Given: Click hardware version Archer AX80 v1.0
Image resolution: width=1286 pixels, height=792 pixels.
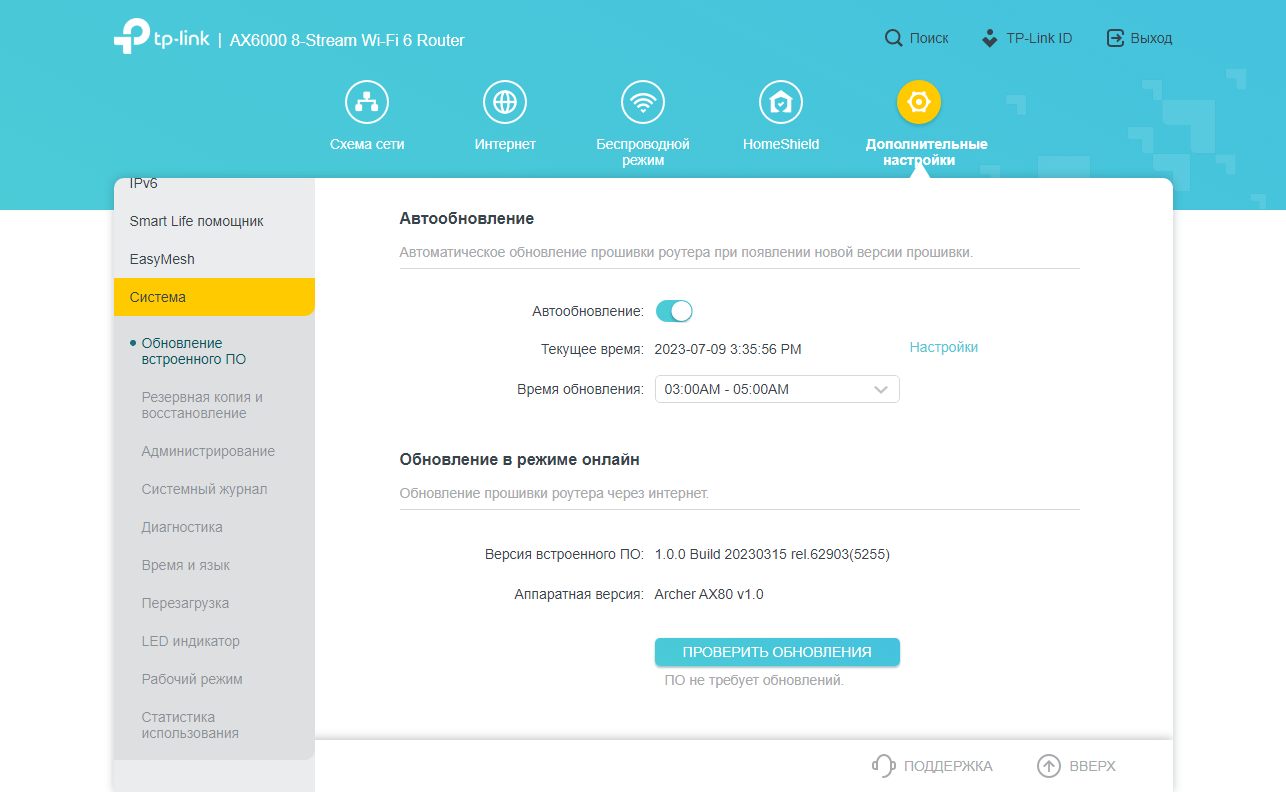Looking at the screenshot, I should pos(709,594).
